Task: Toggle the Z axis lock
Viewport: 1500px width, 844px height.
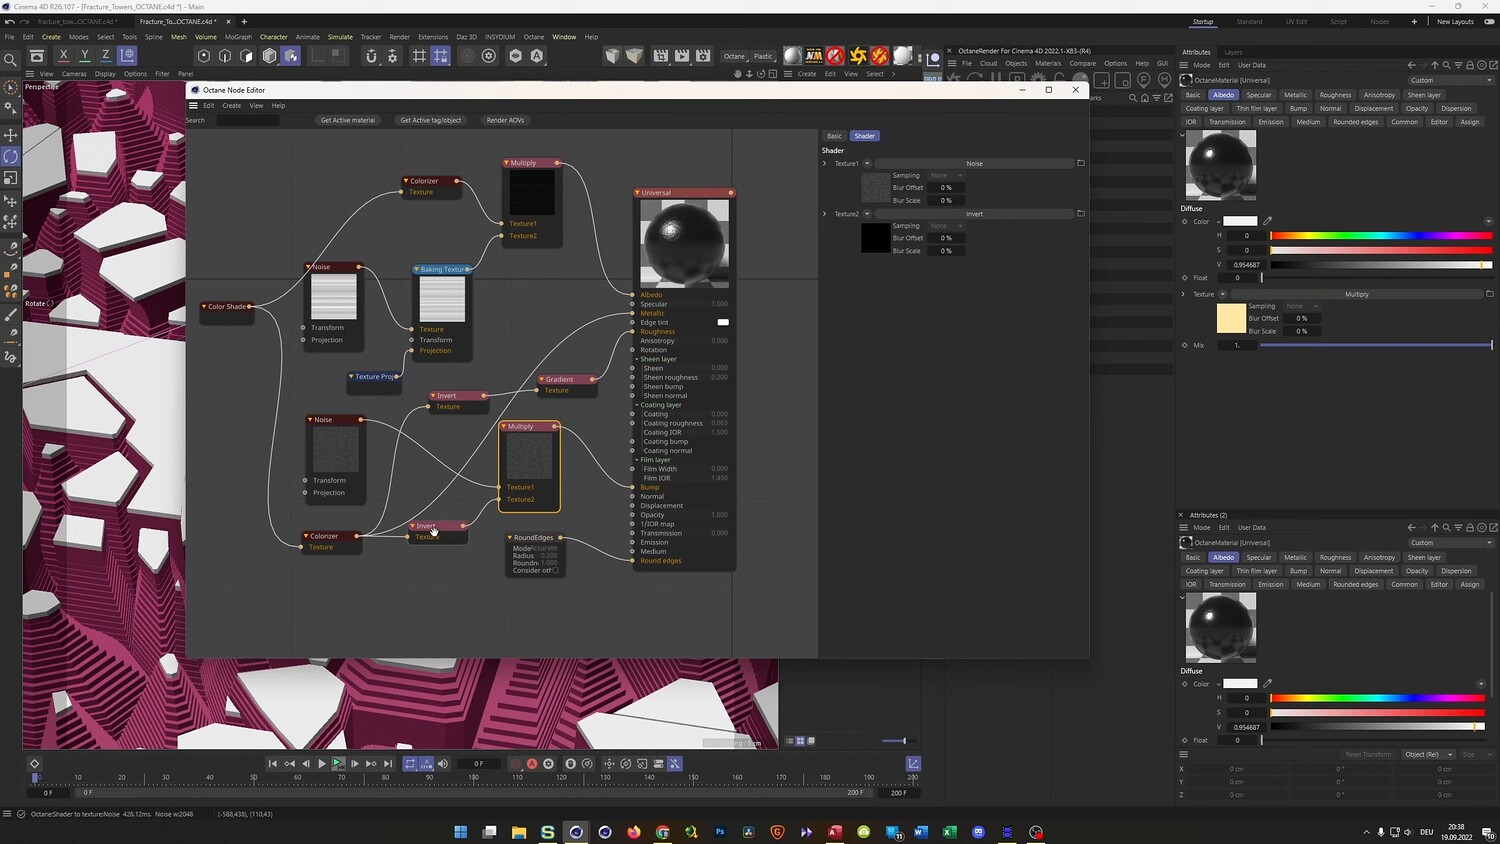Action: point(105,56)
